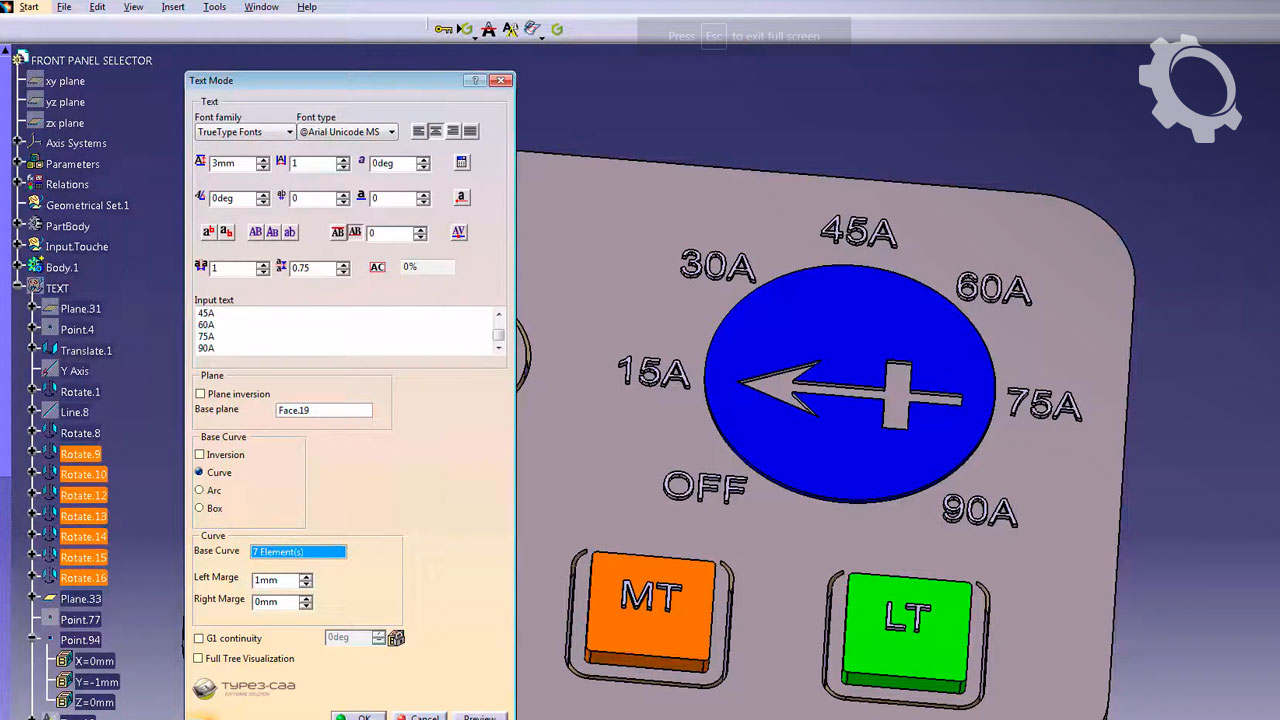This screenshot has height=720, width=1280.
Task: Click the justify text alignment icon
Action: click(x=470, y=131)
